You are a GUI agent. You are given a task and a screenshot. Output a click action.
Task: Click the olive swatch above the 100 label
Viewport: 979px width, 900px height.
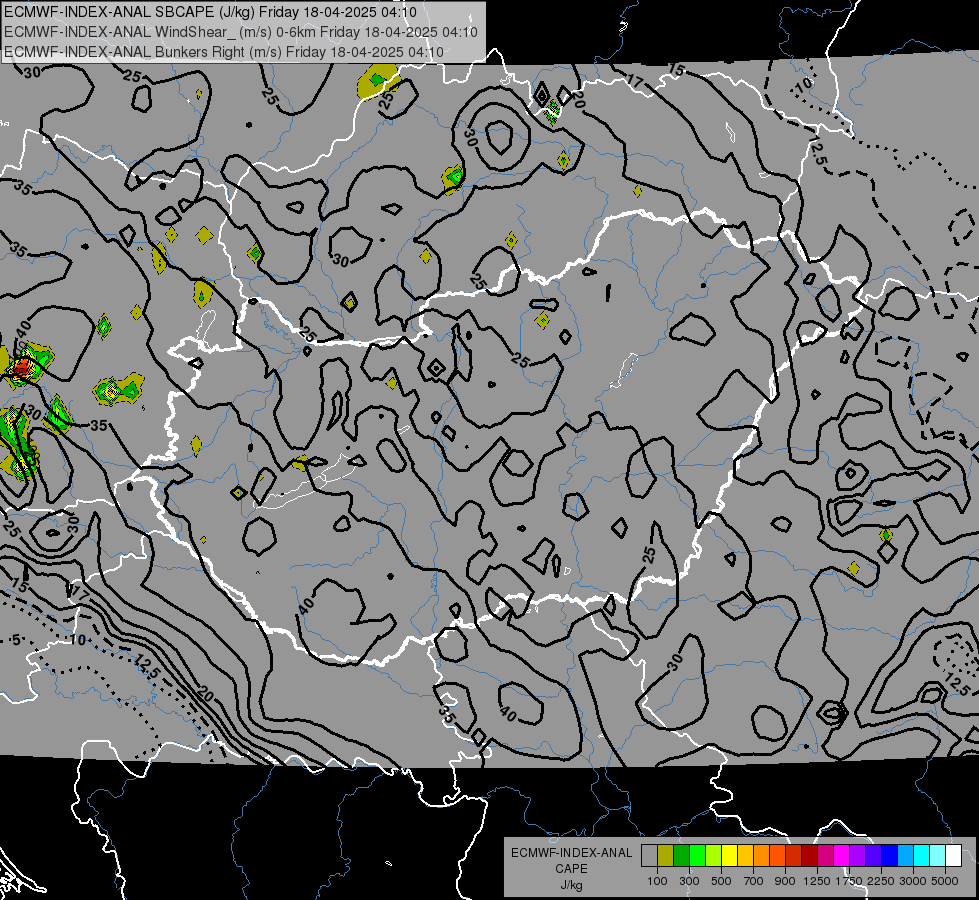tap(666, 855)
